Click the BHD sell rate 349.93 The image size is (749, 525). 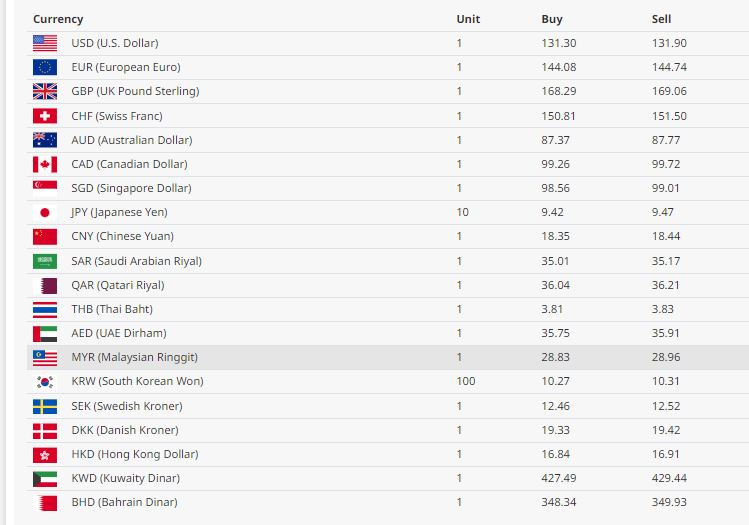[x=669, y=502]
